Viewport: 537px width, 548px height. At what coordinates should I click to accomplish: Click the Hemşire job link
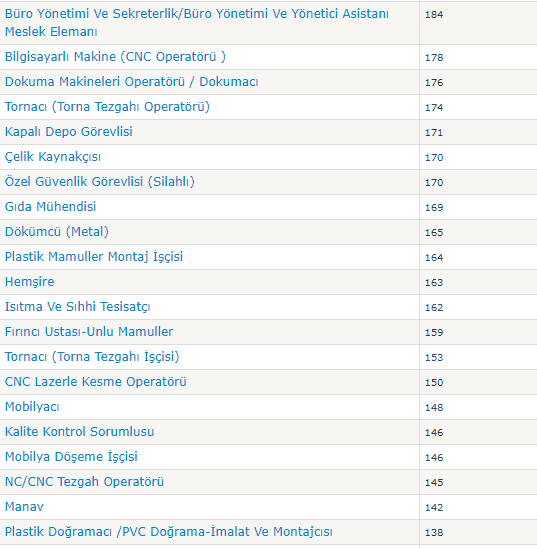(x=30, y=282)
